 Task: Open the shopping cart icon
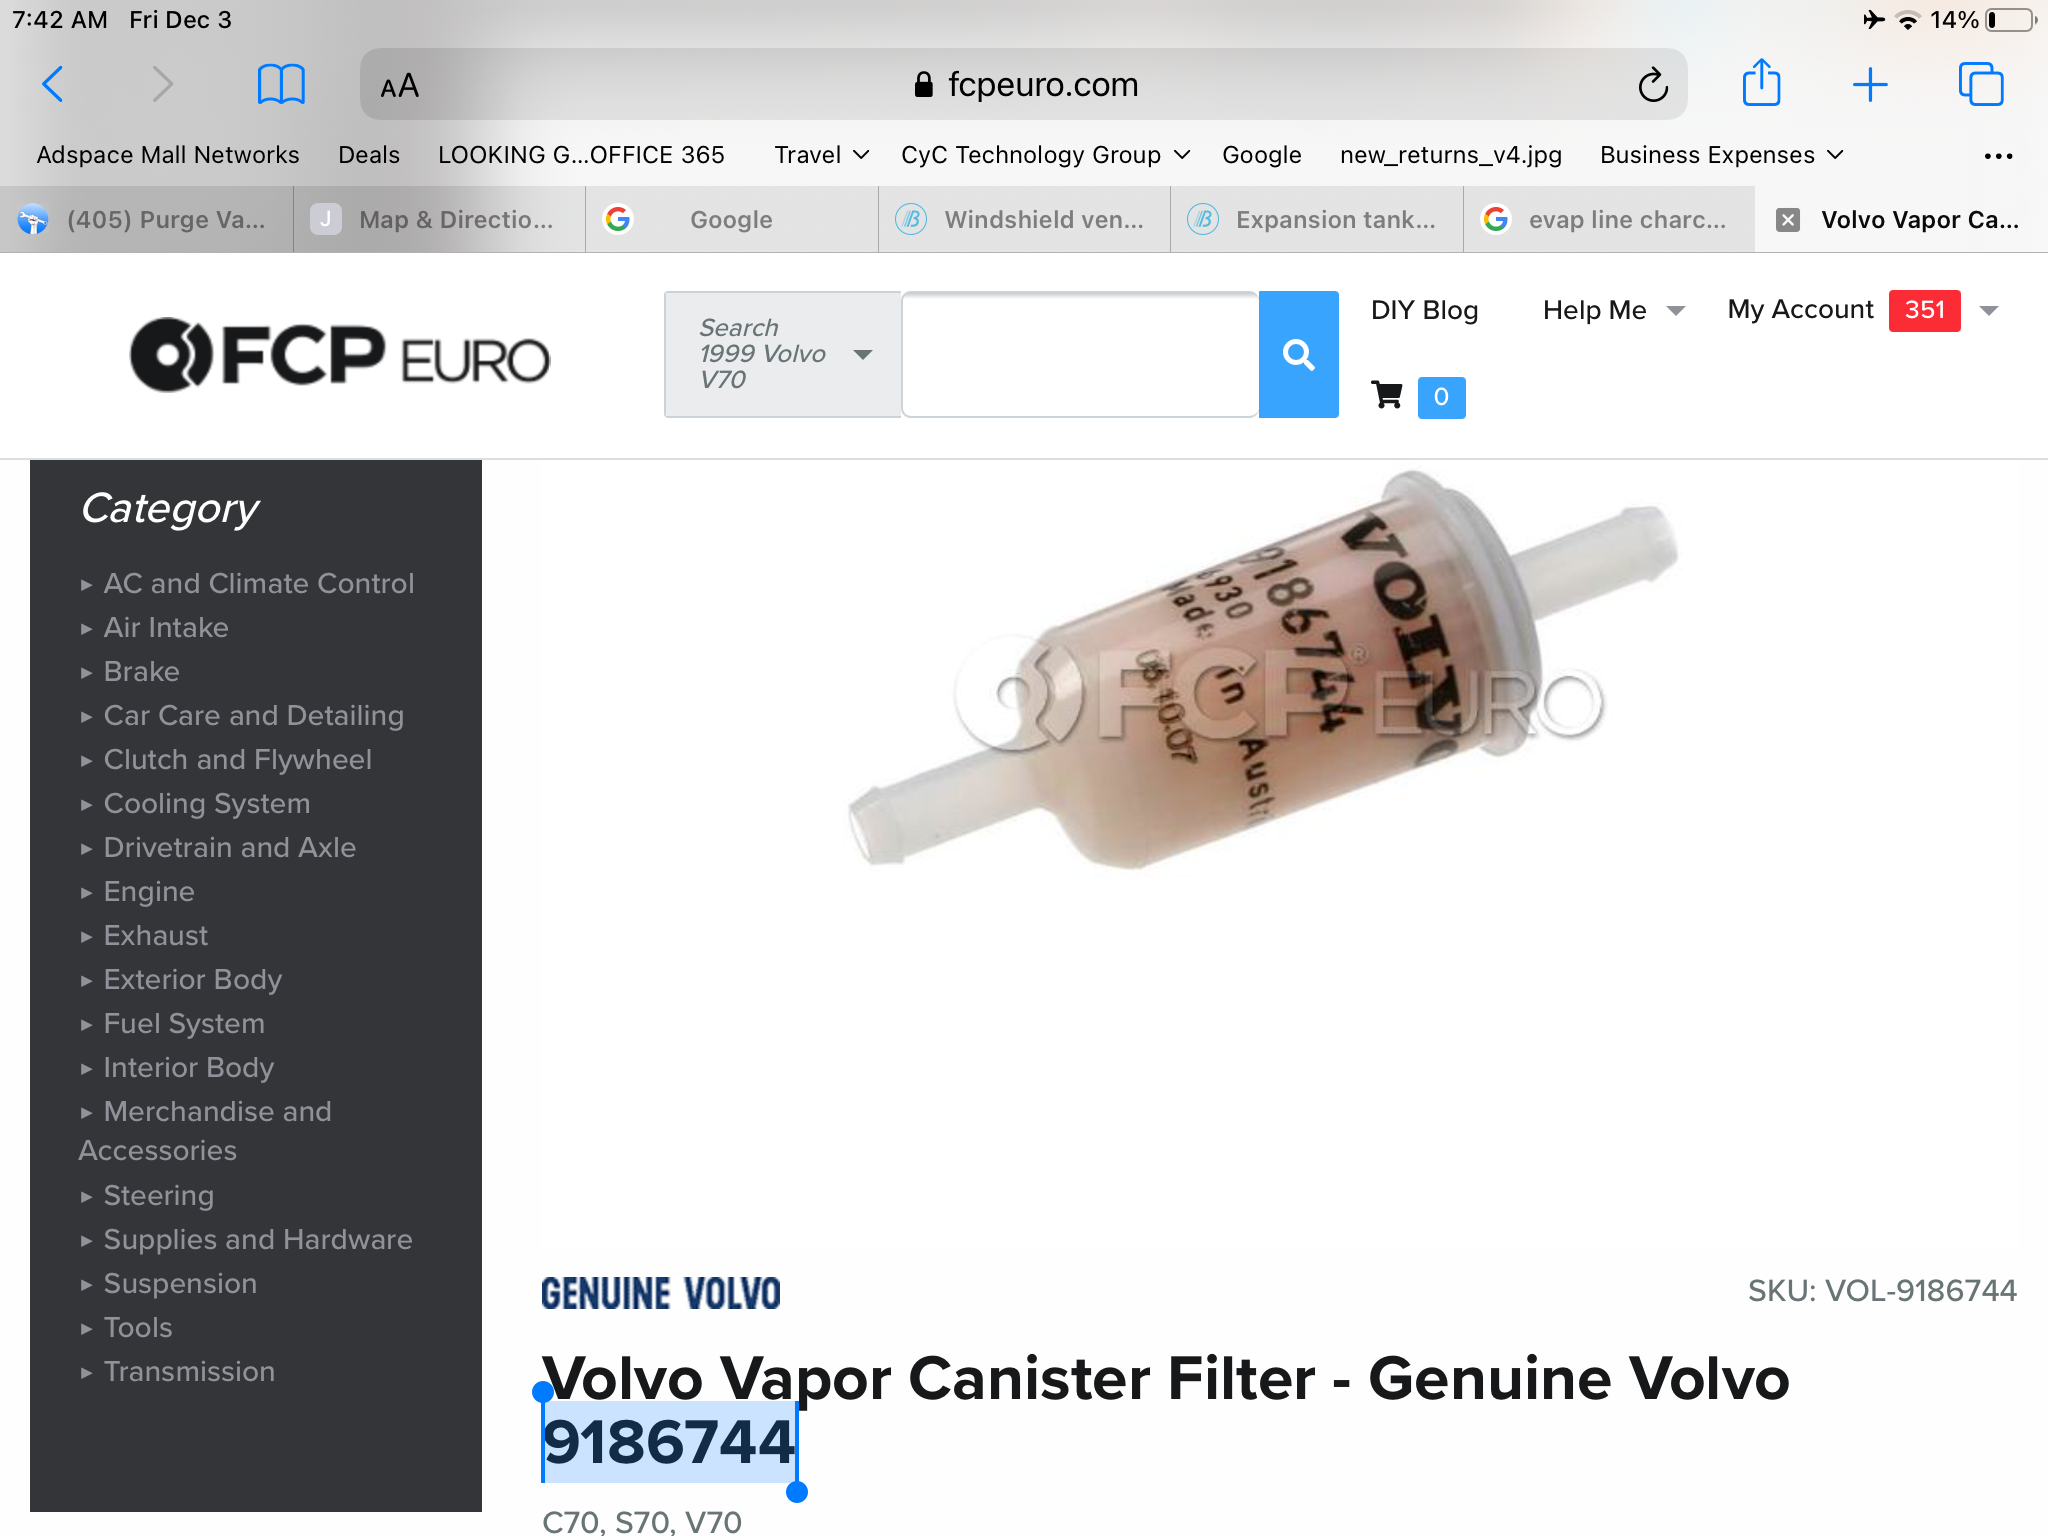pos(1386,396)
